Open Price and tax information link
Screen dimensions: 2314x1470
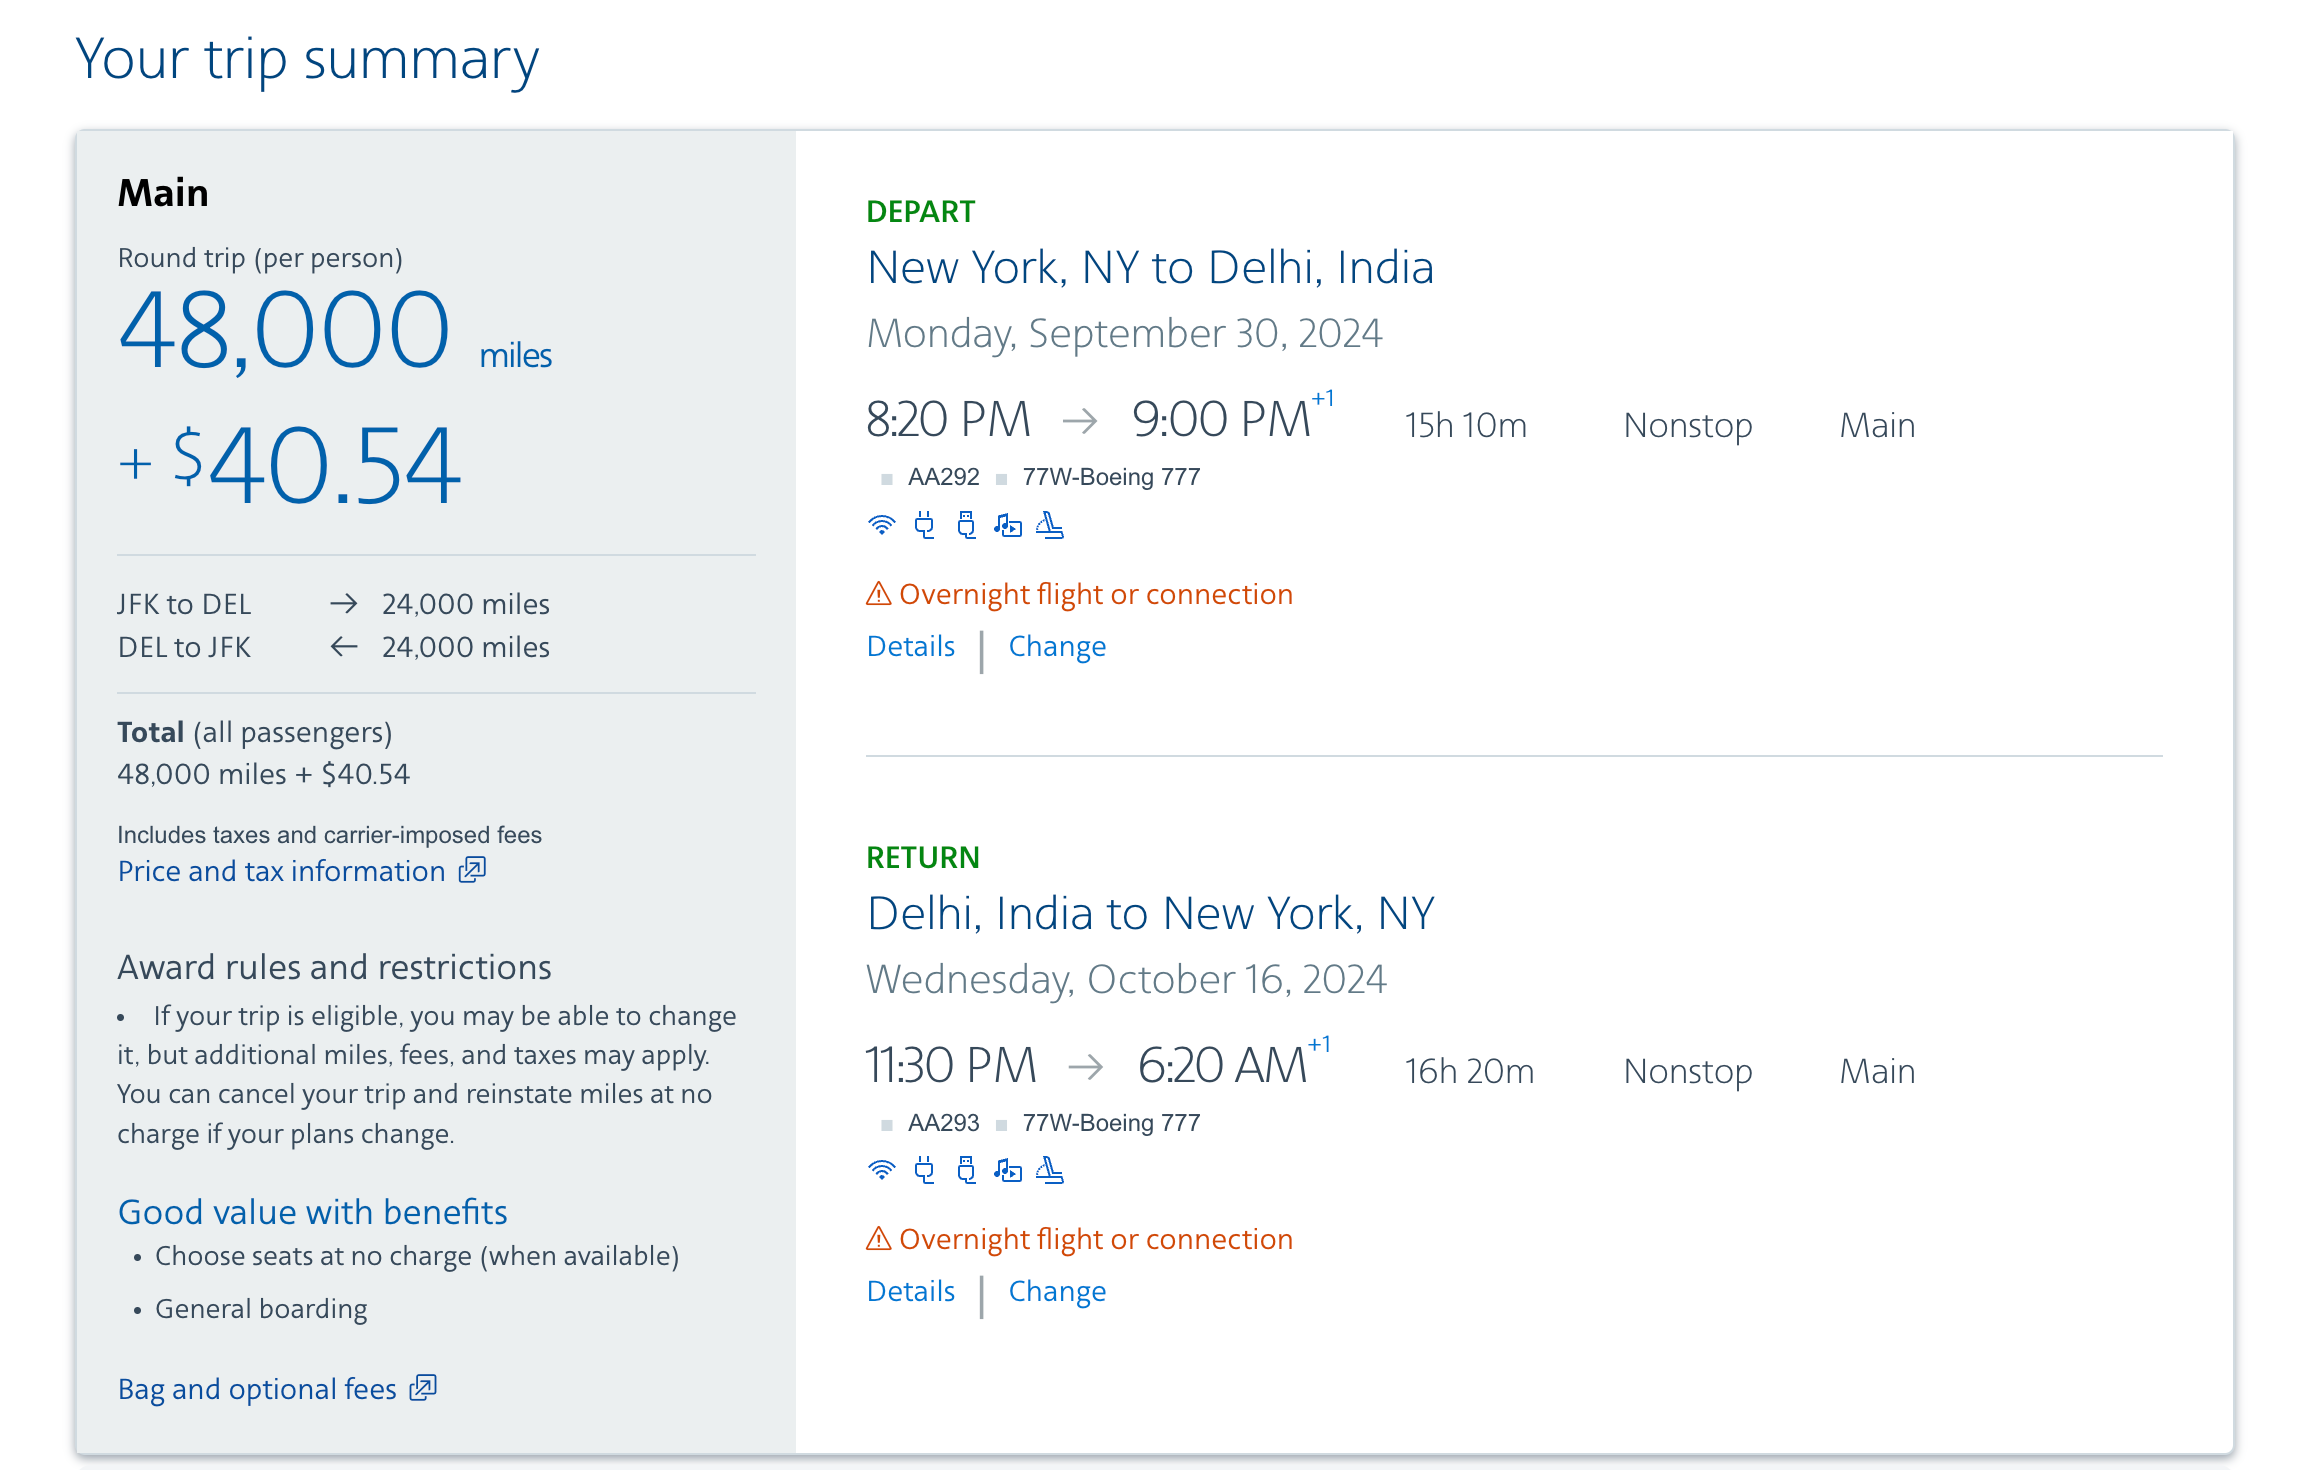[281, 871]
